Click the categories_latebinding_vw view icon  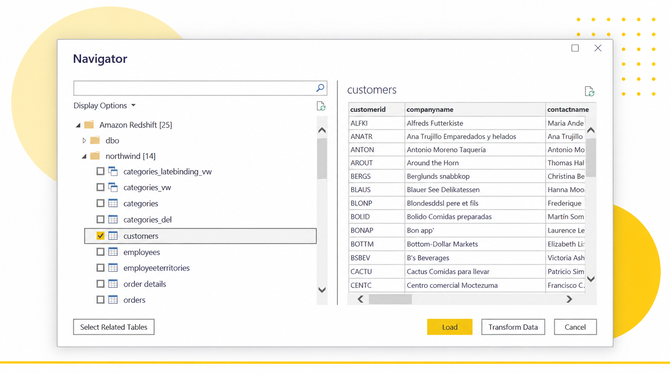click(x=113, y=171)
